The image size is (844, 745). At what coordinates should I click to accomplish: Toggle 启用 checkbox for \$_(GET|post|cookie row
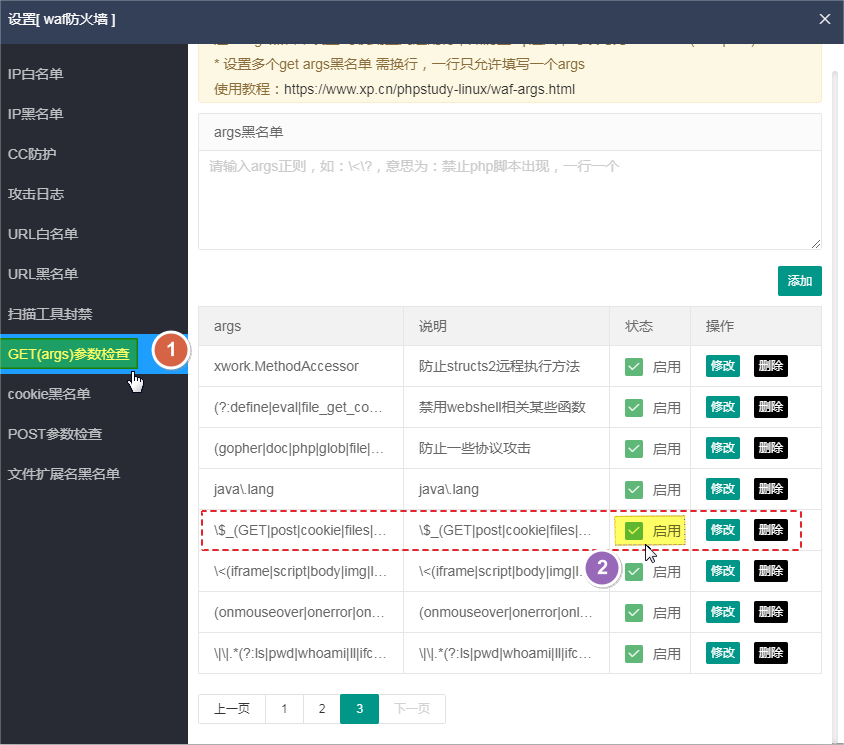pos(634,531)
